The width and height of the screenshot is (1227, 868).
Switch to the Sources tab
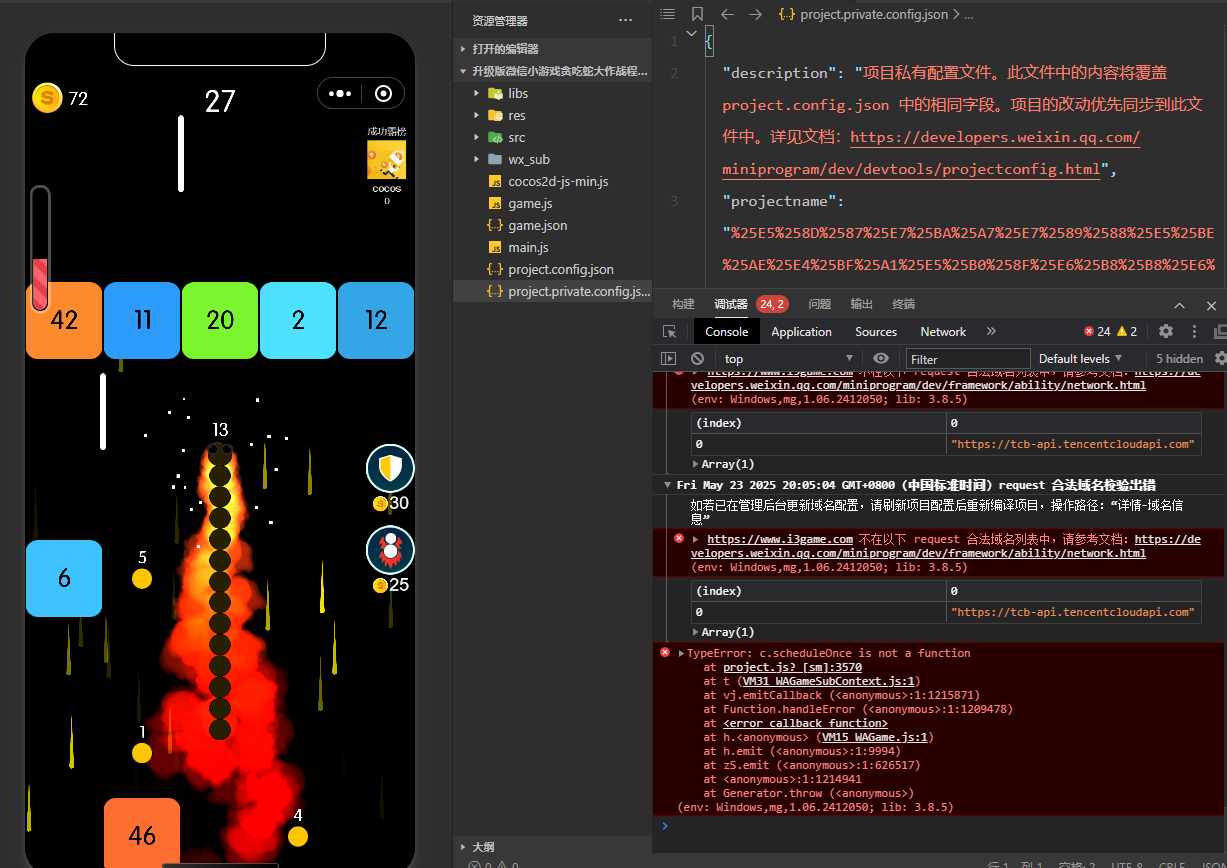click(x=875, y=332)
